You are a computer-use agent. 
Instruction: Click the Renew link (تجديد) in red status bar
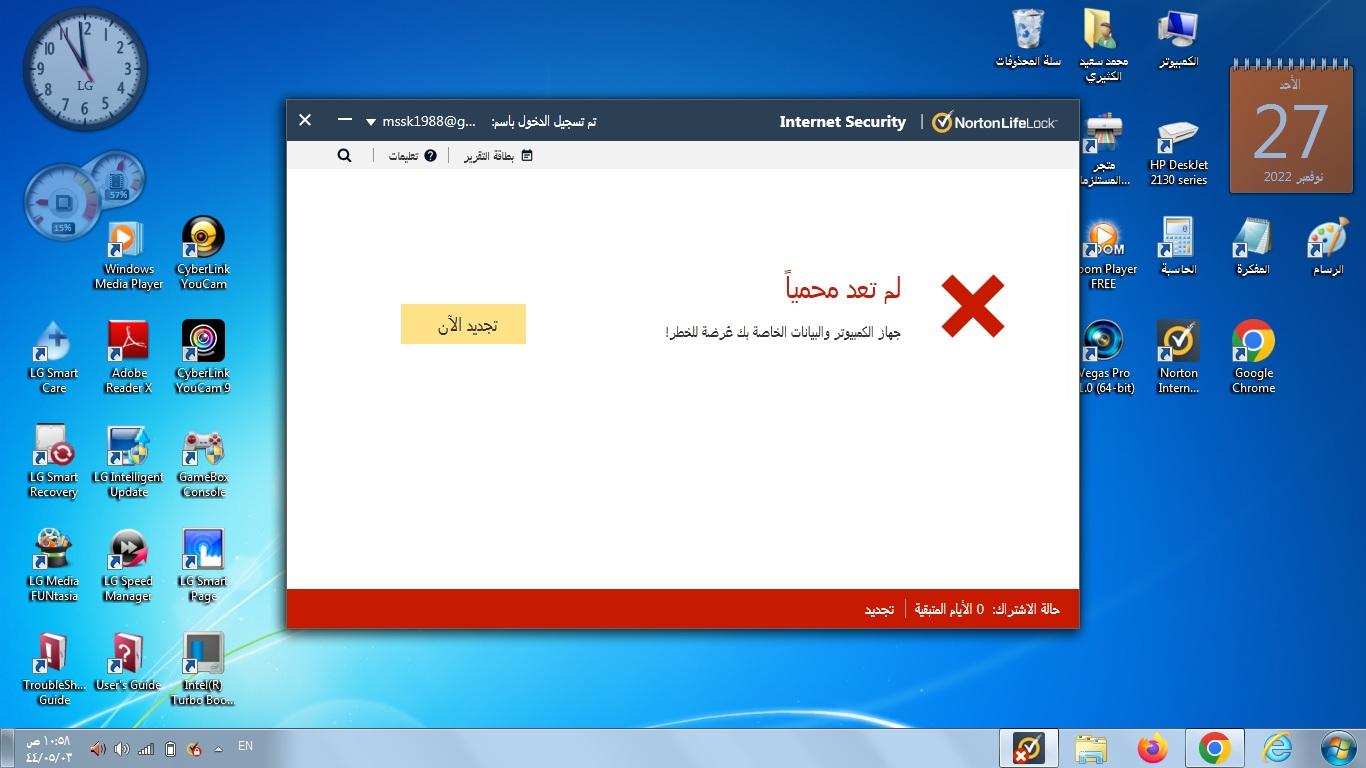pos(879,609)
